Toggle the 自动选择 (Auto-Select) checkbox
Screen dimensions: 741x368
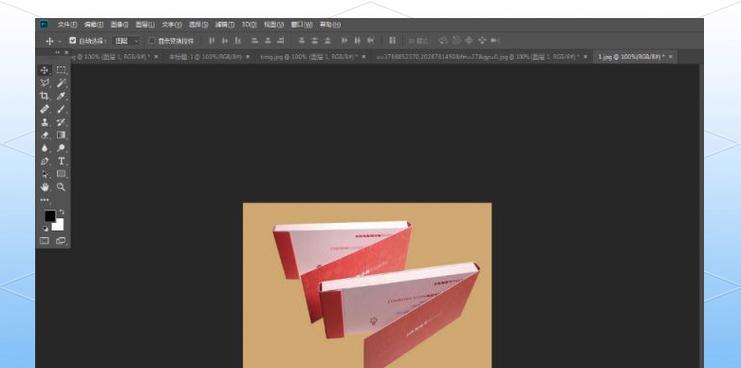pos(72,41)
